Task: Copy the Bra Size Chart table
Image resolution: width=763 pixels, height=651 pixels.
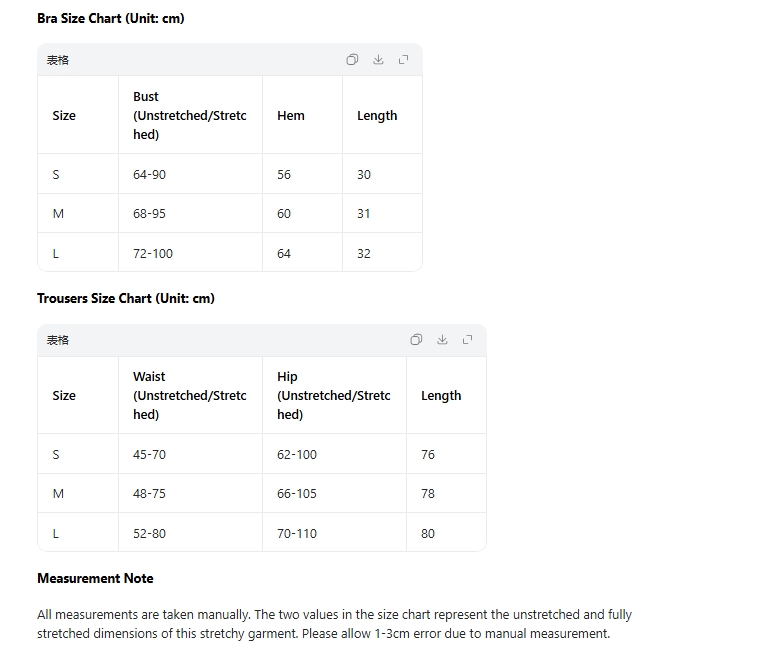Action: coord(352,60)
